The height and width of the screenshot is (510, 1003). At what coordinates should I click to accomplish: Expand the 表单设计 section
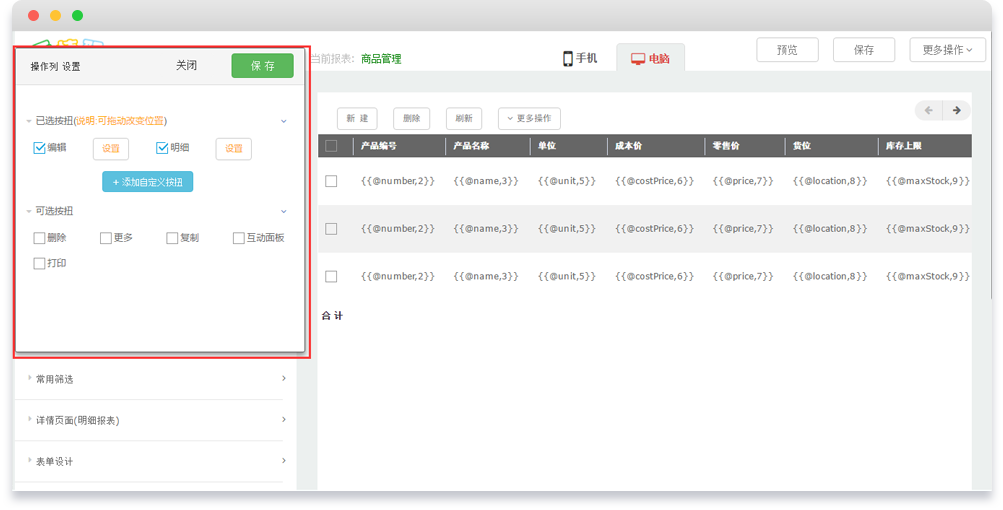click(x=155, y=461)
